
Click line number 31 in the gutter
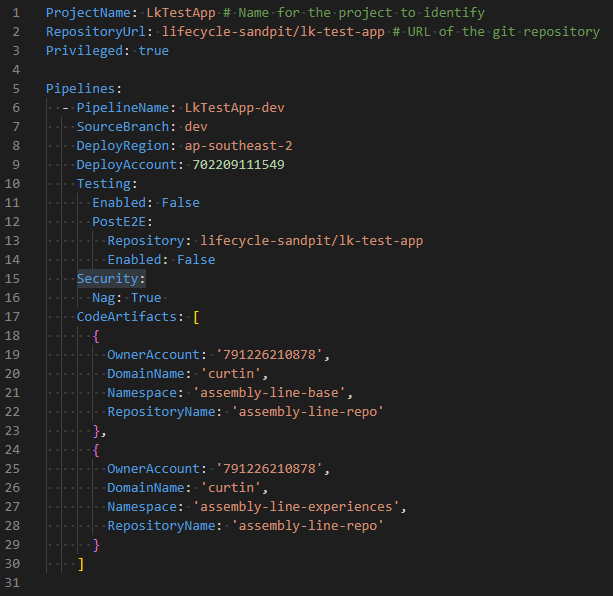click(12, 583)
